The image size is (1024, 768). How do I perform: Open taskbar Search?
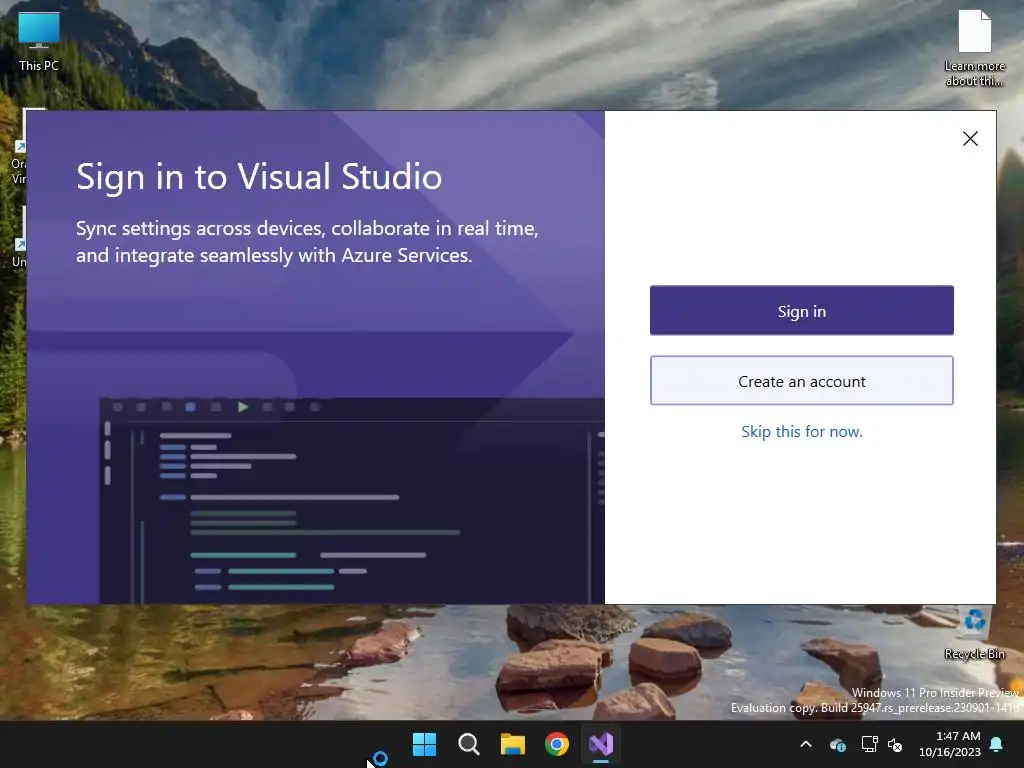(468, 744)
